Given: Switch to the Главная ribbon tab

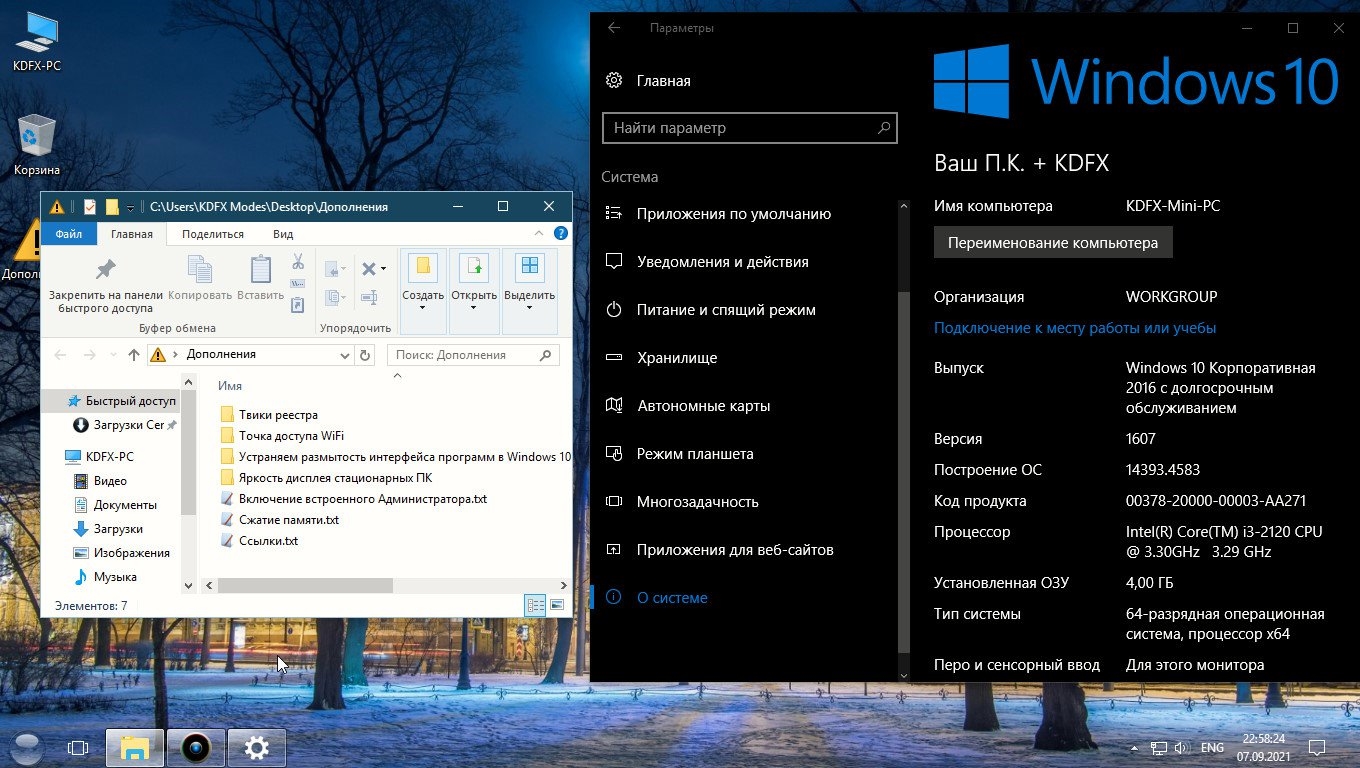Looking at the screenshot, I should pyautogui.click(x=132, y=234).
